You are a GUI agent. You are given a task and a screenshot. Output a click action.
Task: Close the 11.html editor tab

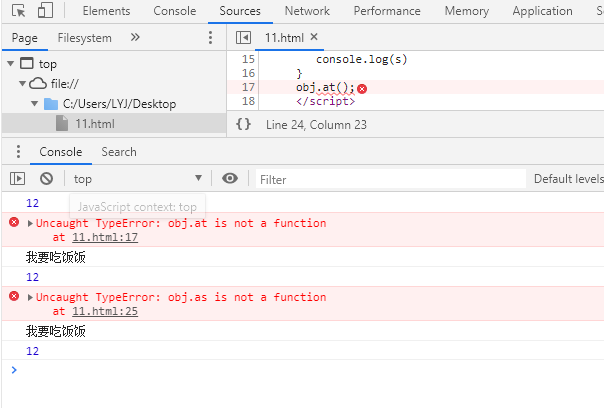point(314,37)
